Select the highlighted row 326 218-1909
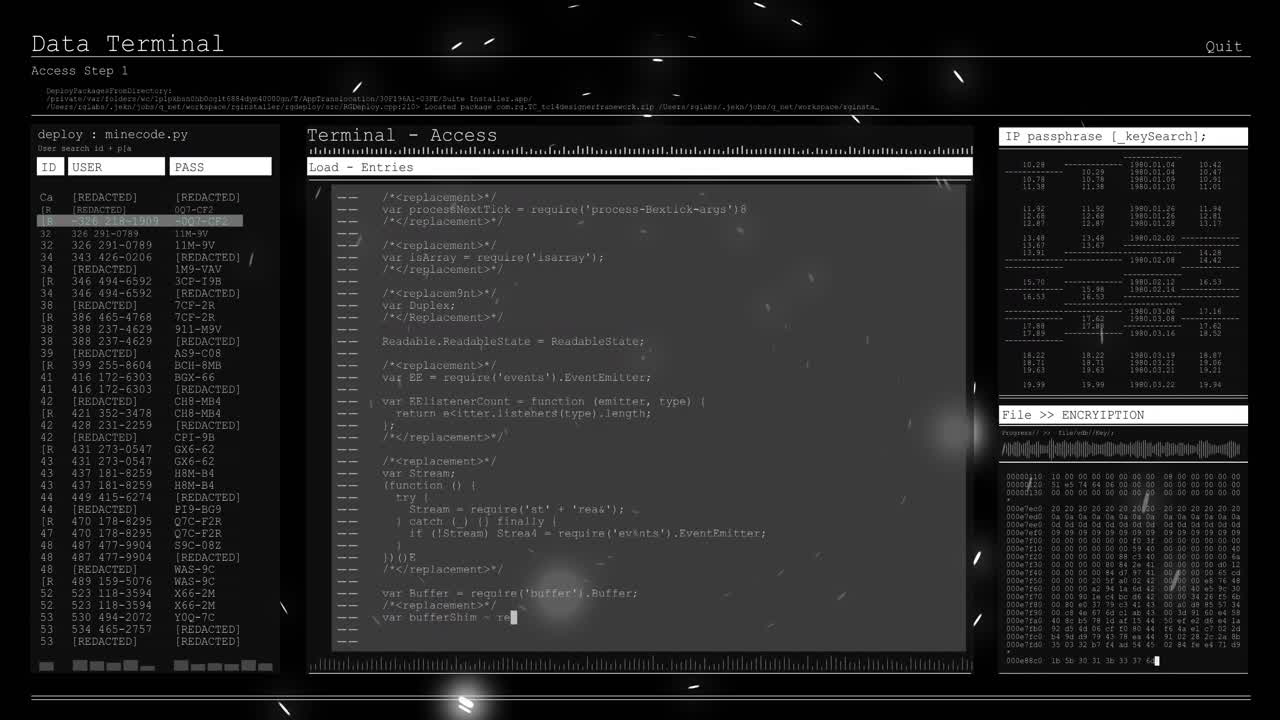The image size is (1280, 720). [x=140, y=221]
